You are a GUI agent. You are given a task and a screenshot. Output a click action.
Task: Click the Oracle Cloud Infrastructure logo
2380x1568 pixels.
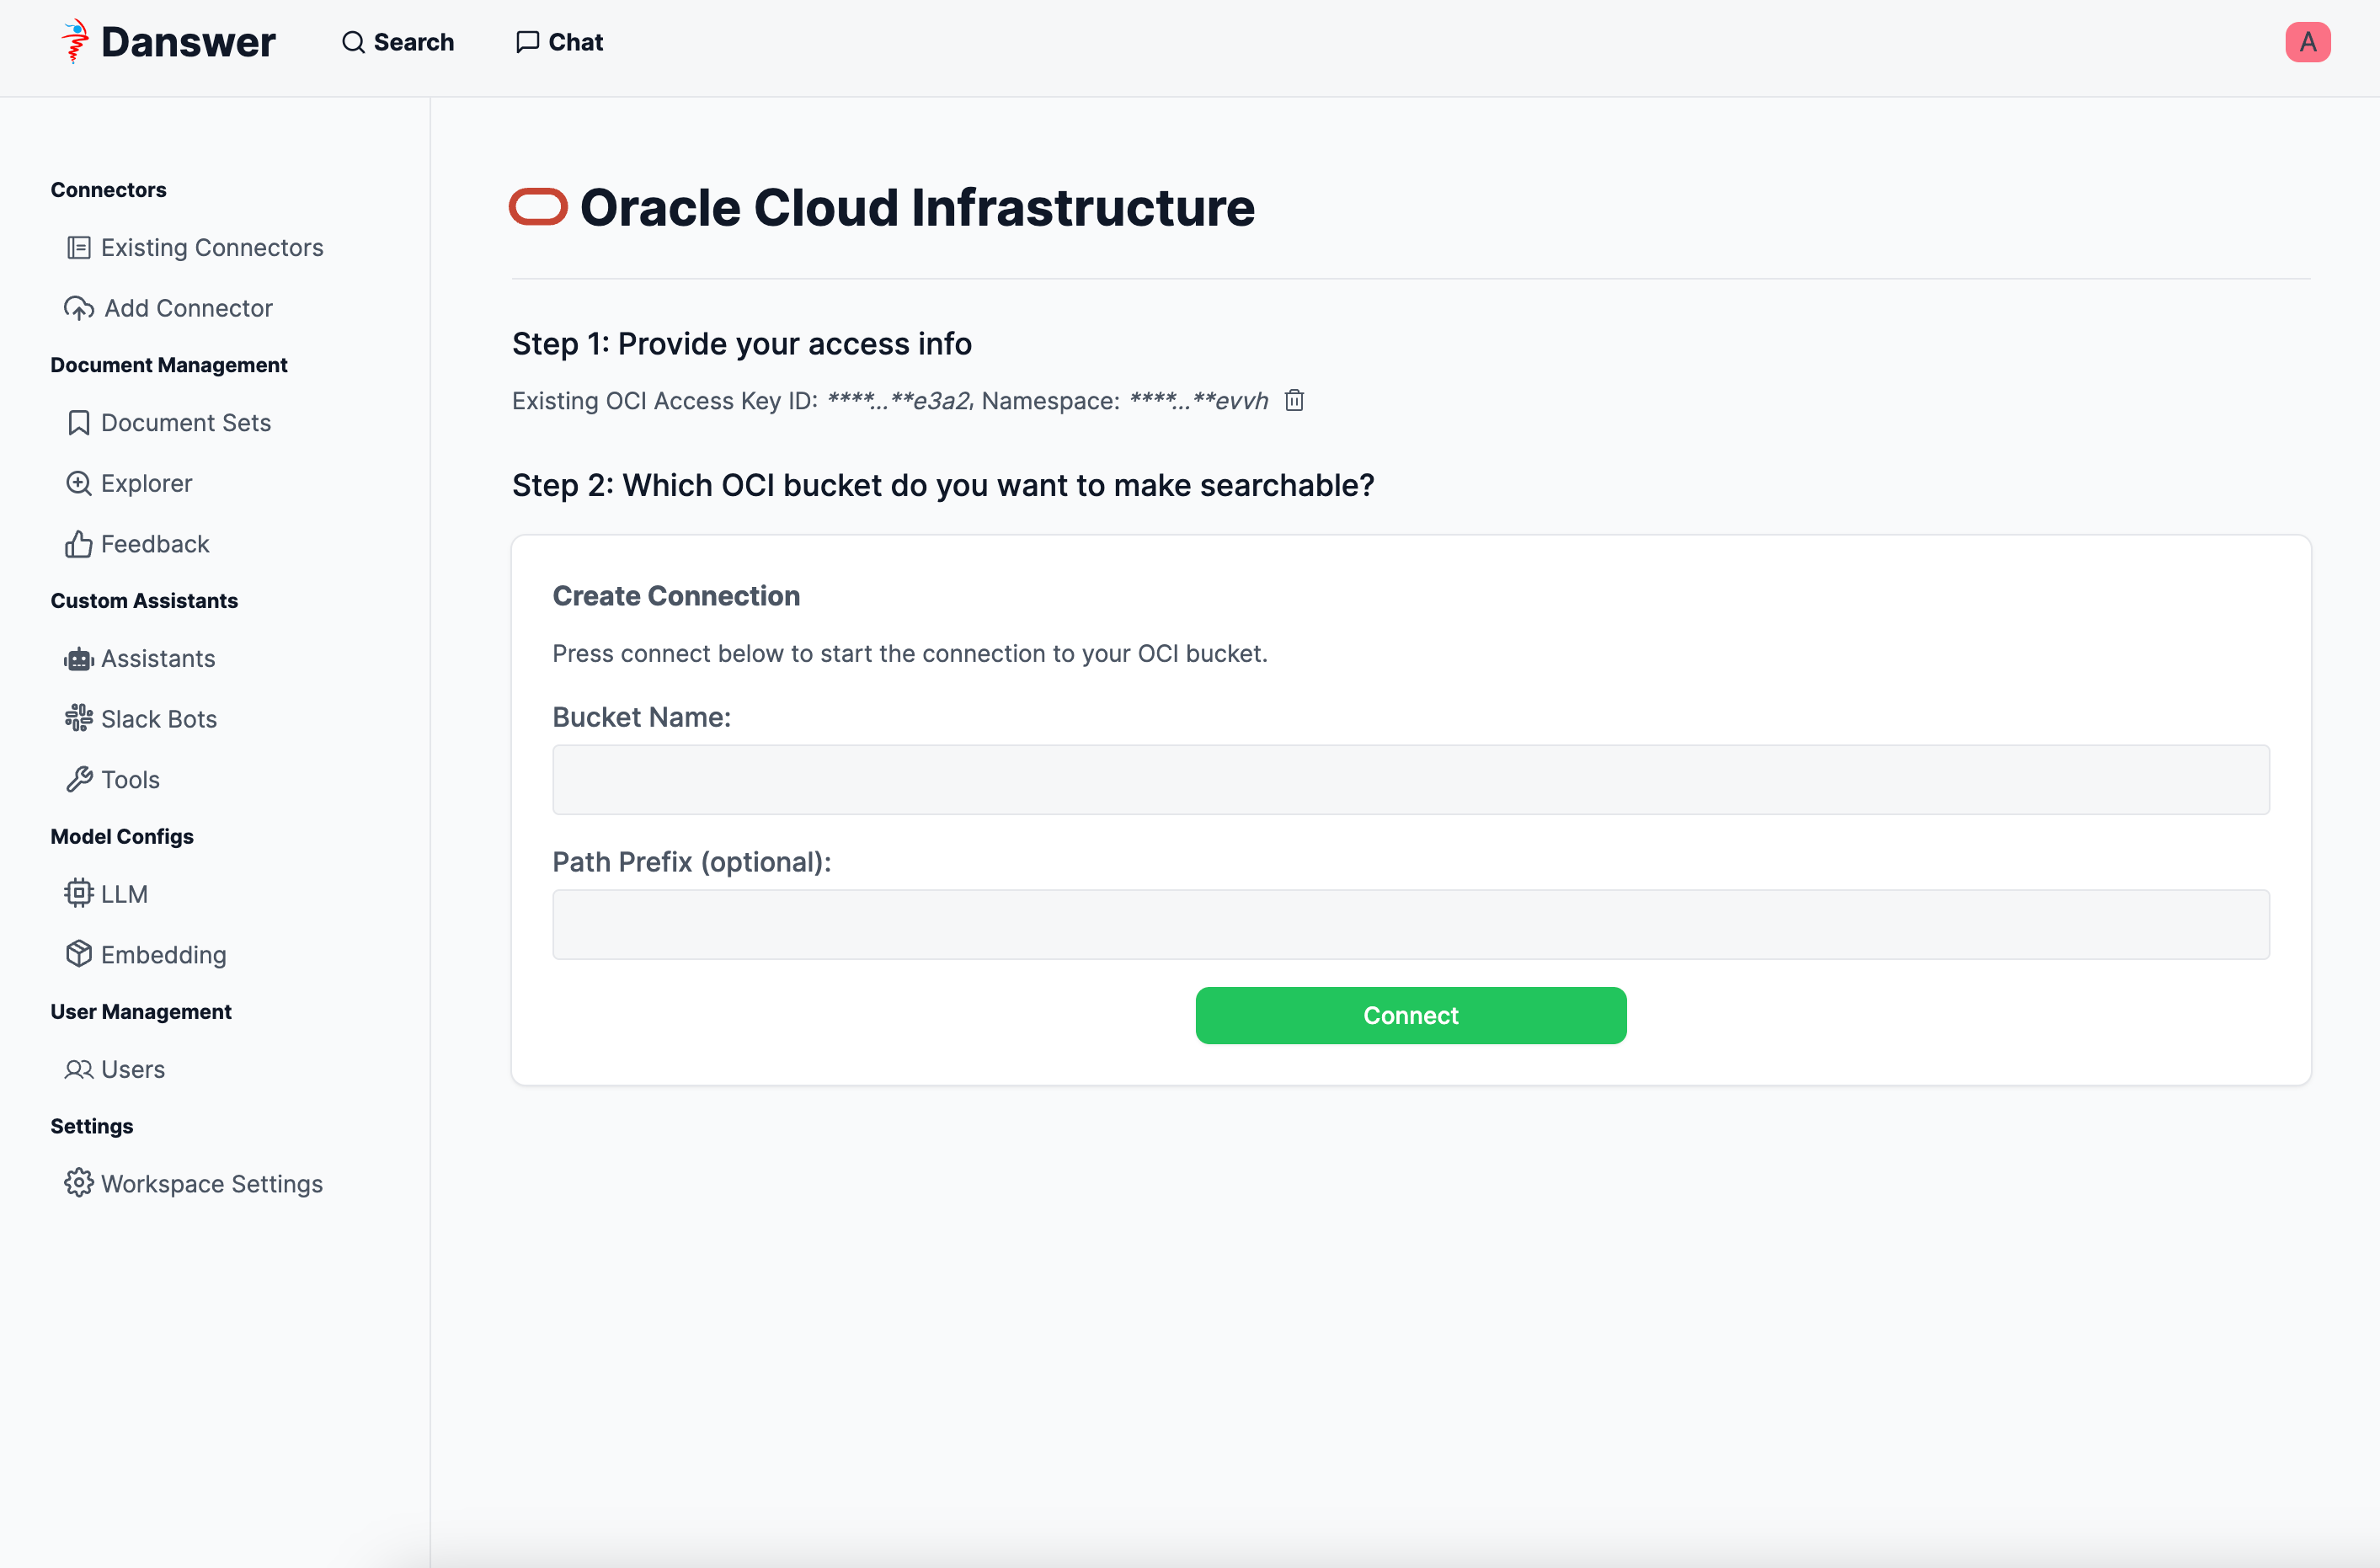538,207
